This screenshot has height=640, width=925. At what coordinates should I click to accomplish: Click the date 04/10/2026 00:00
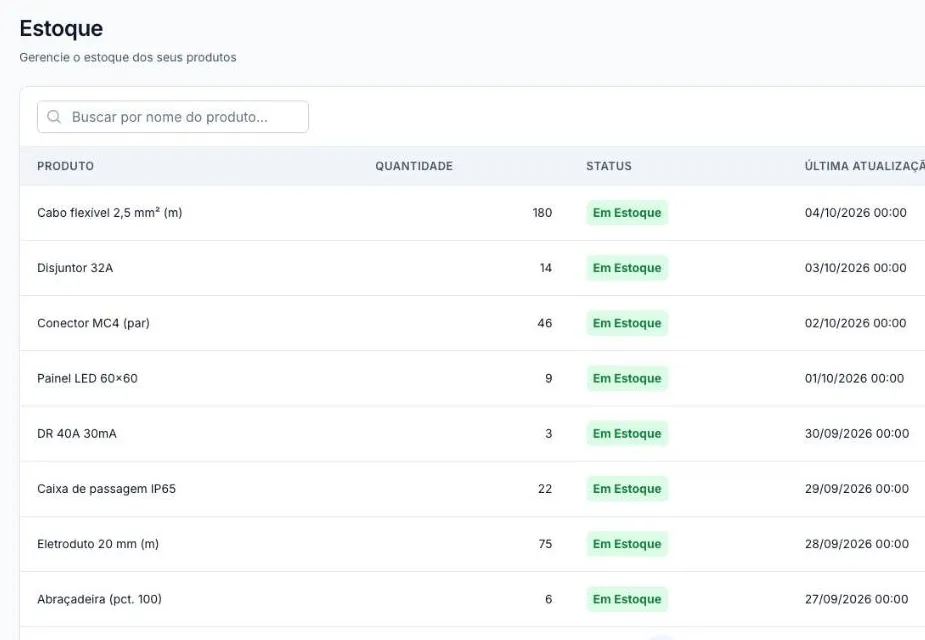(855, 213)
